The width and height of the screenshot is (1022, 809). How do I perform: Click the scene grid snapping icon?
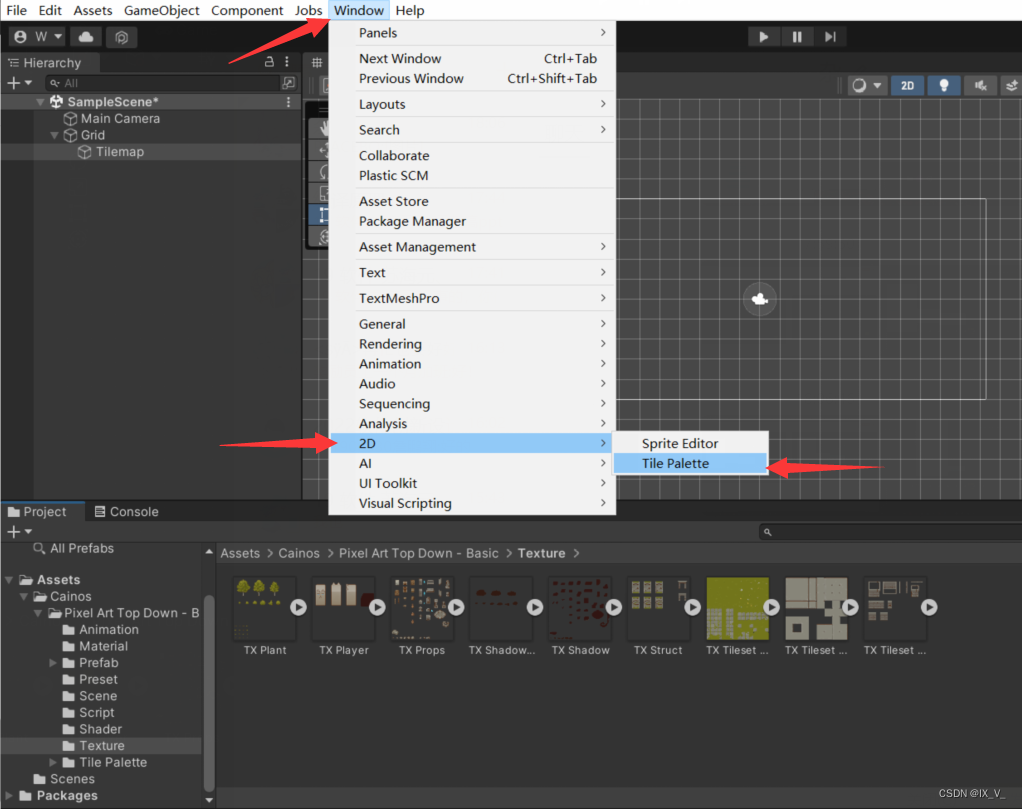(317, 63)
